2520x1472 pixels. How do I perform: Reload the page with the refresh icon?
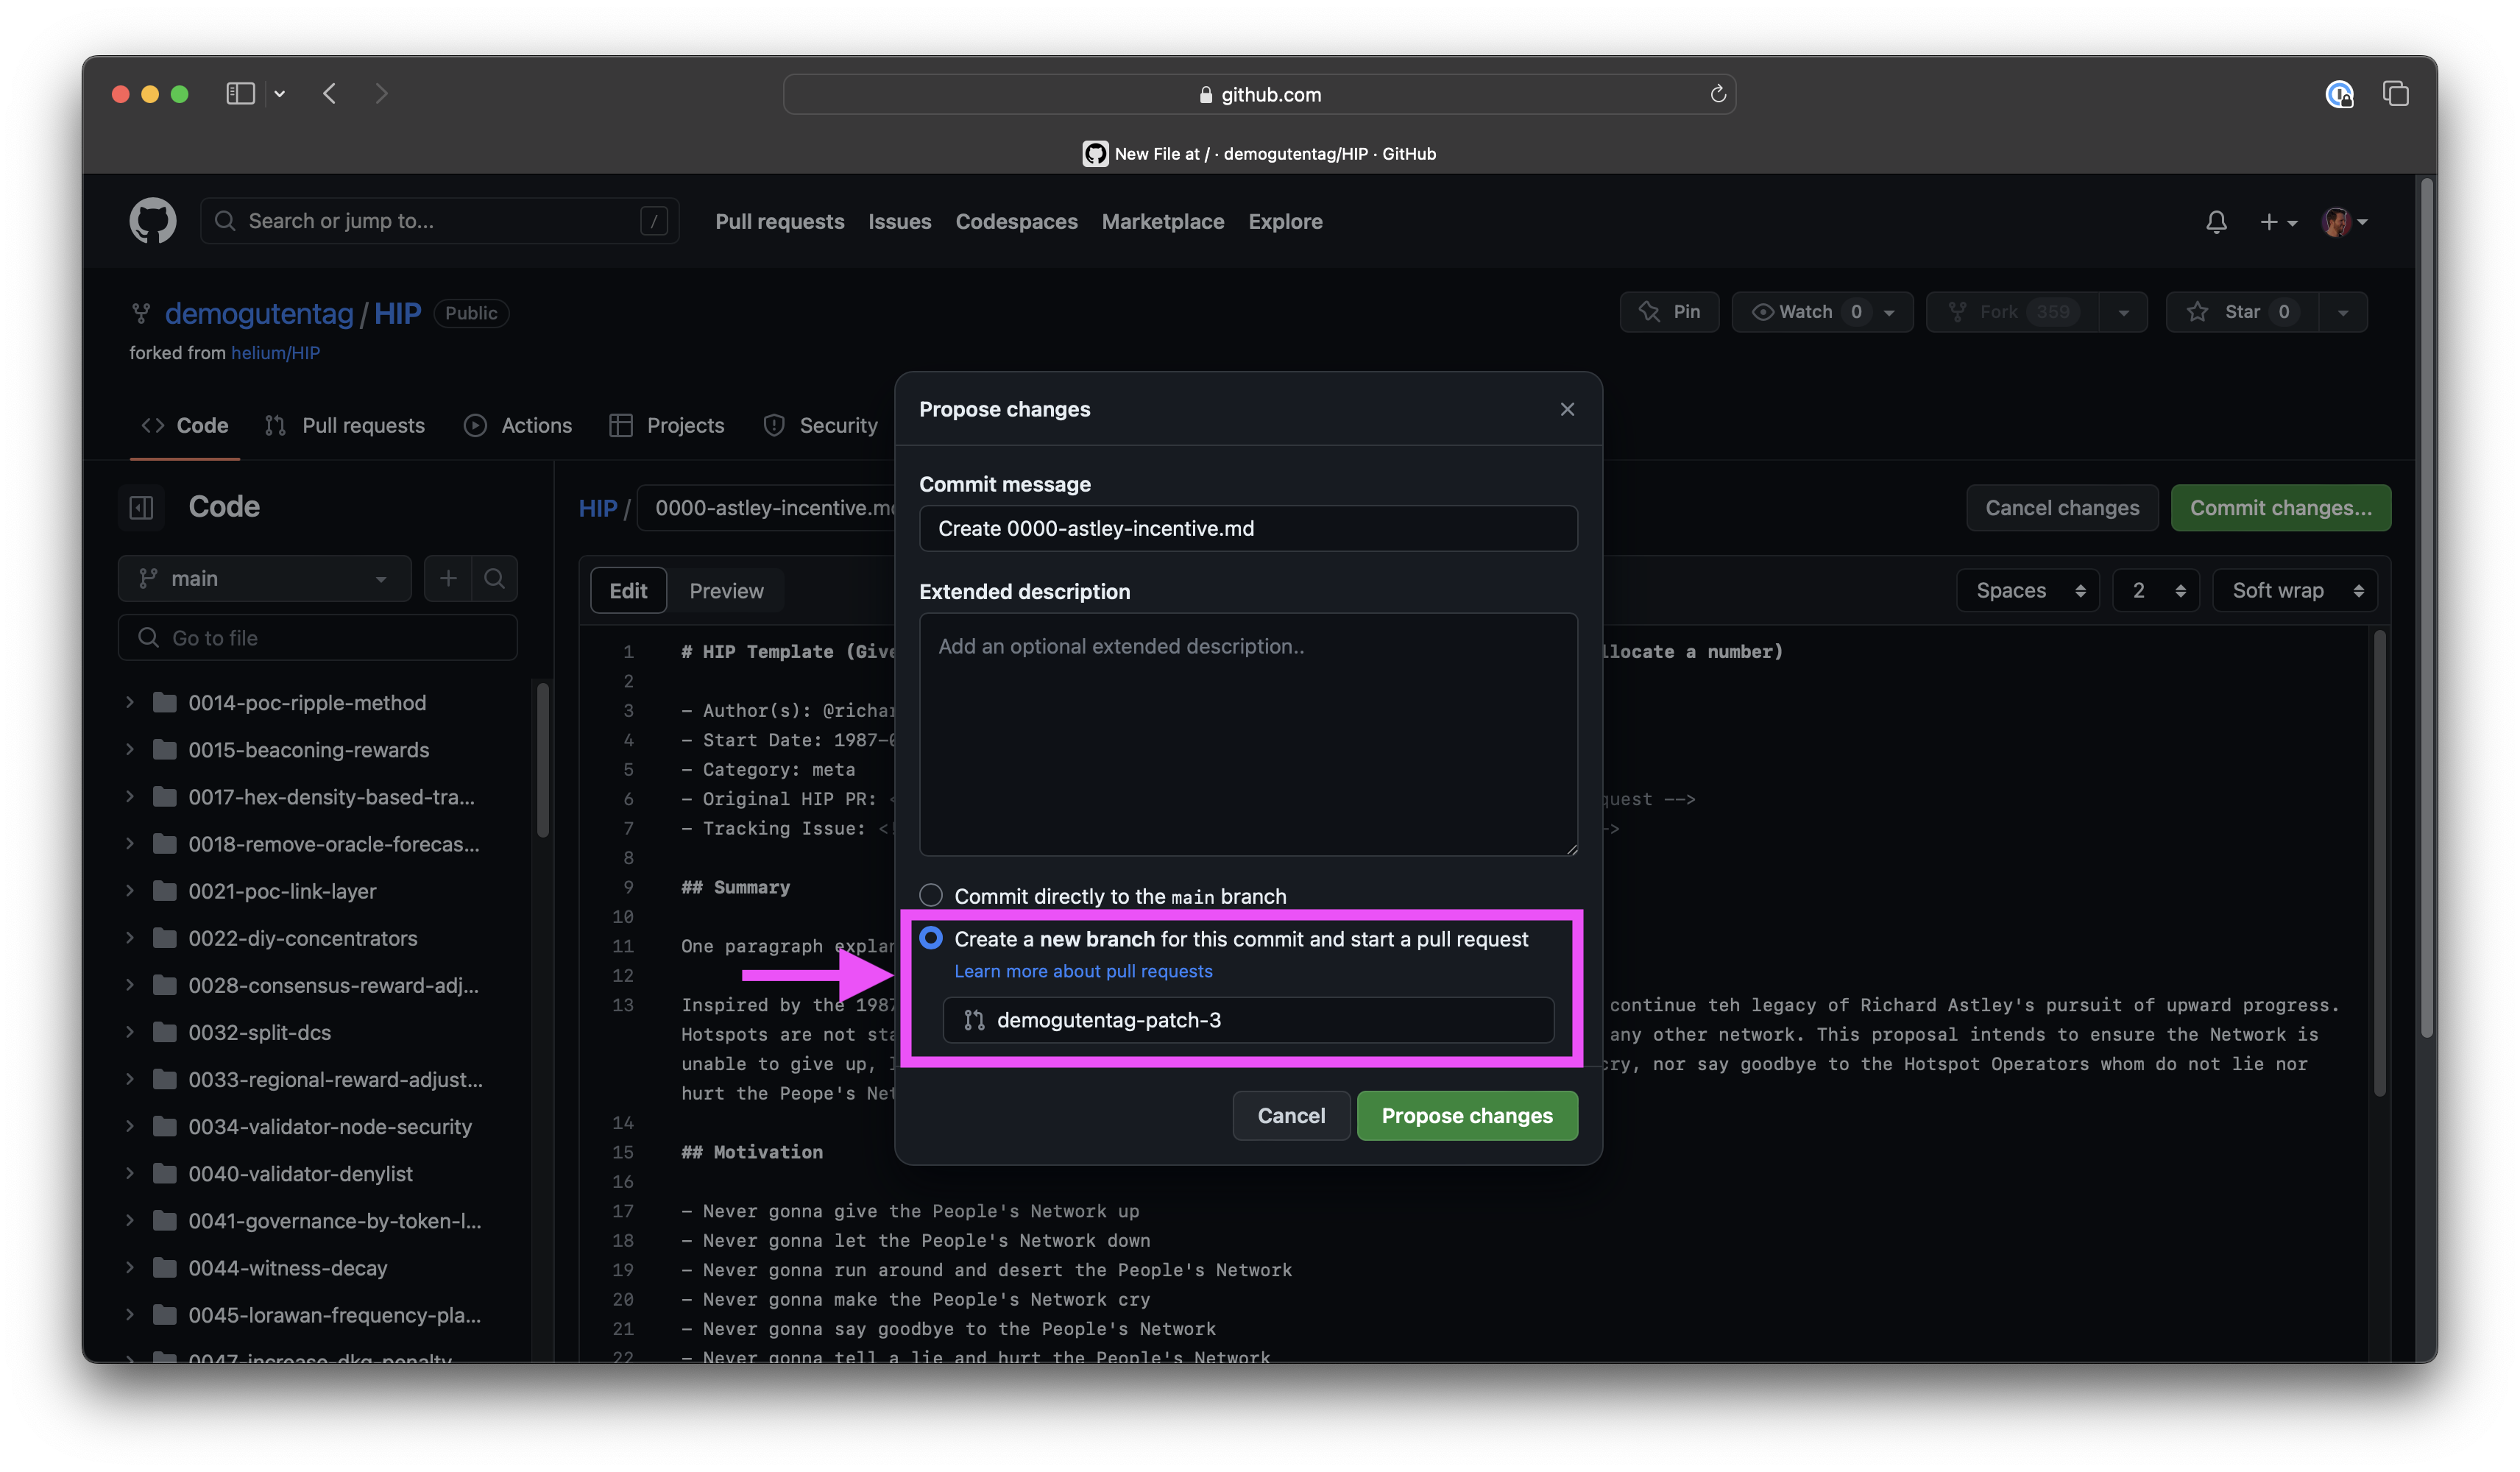click(x=1718, y=94)
